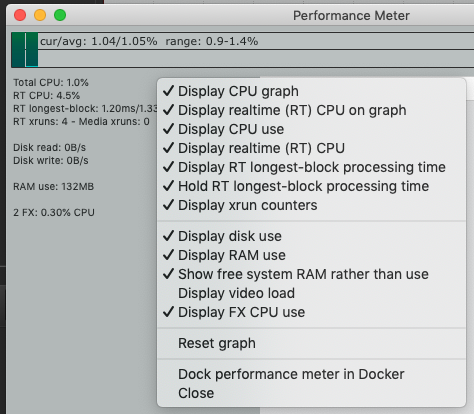The height and width of the screenshot is (414, 474).
Task: Enable Display video load
Action: tap(311, 293)
